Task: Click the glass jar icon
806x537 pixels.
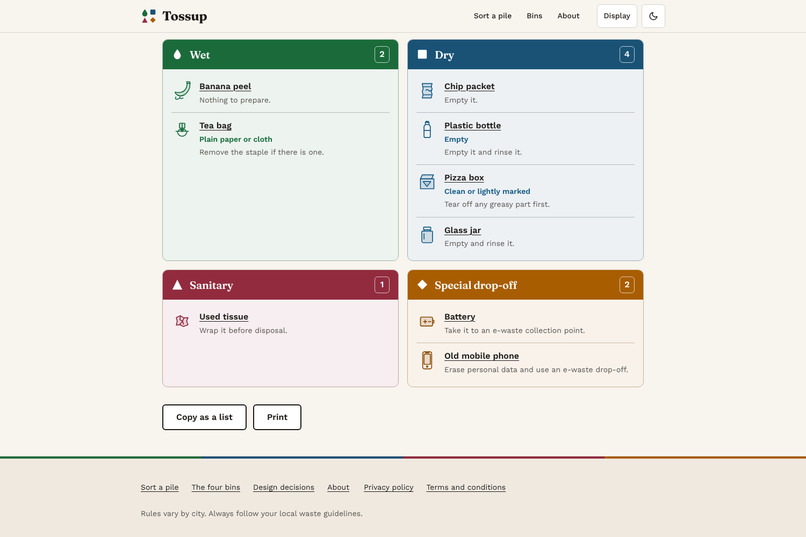Action: pos(427,235)
